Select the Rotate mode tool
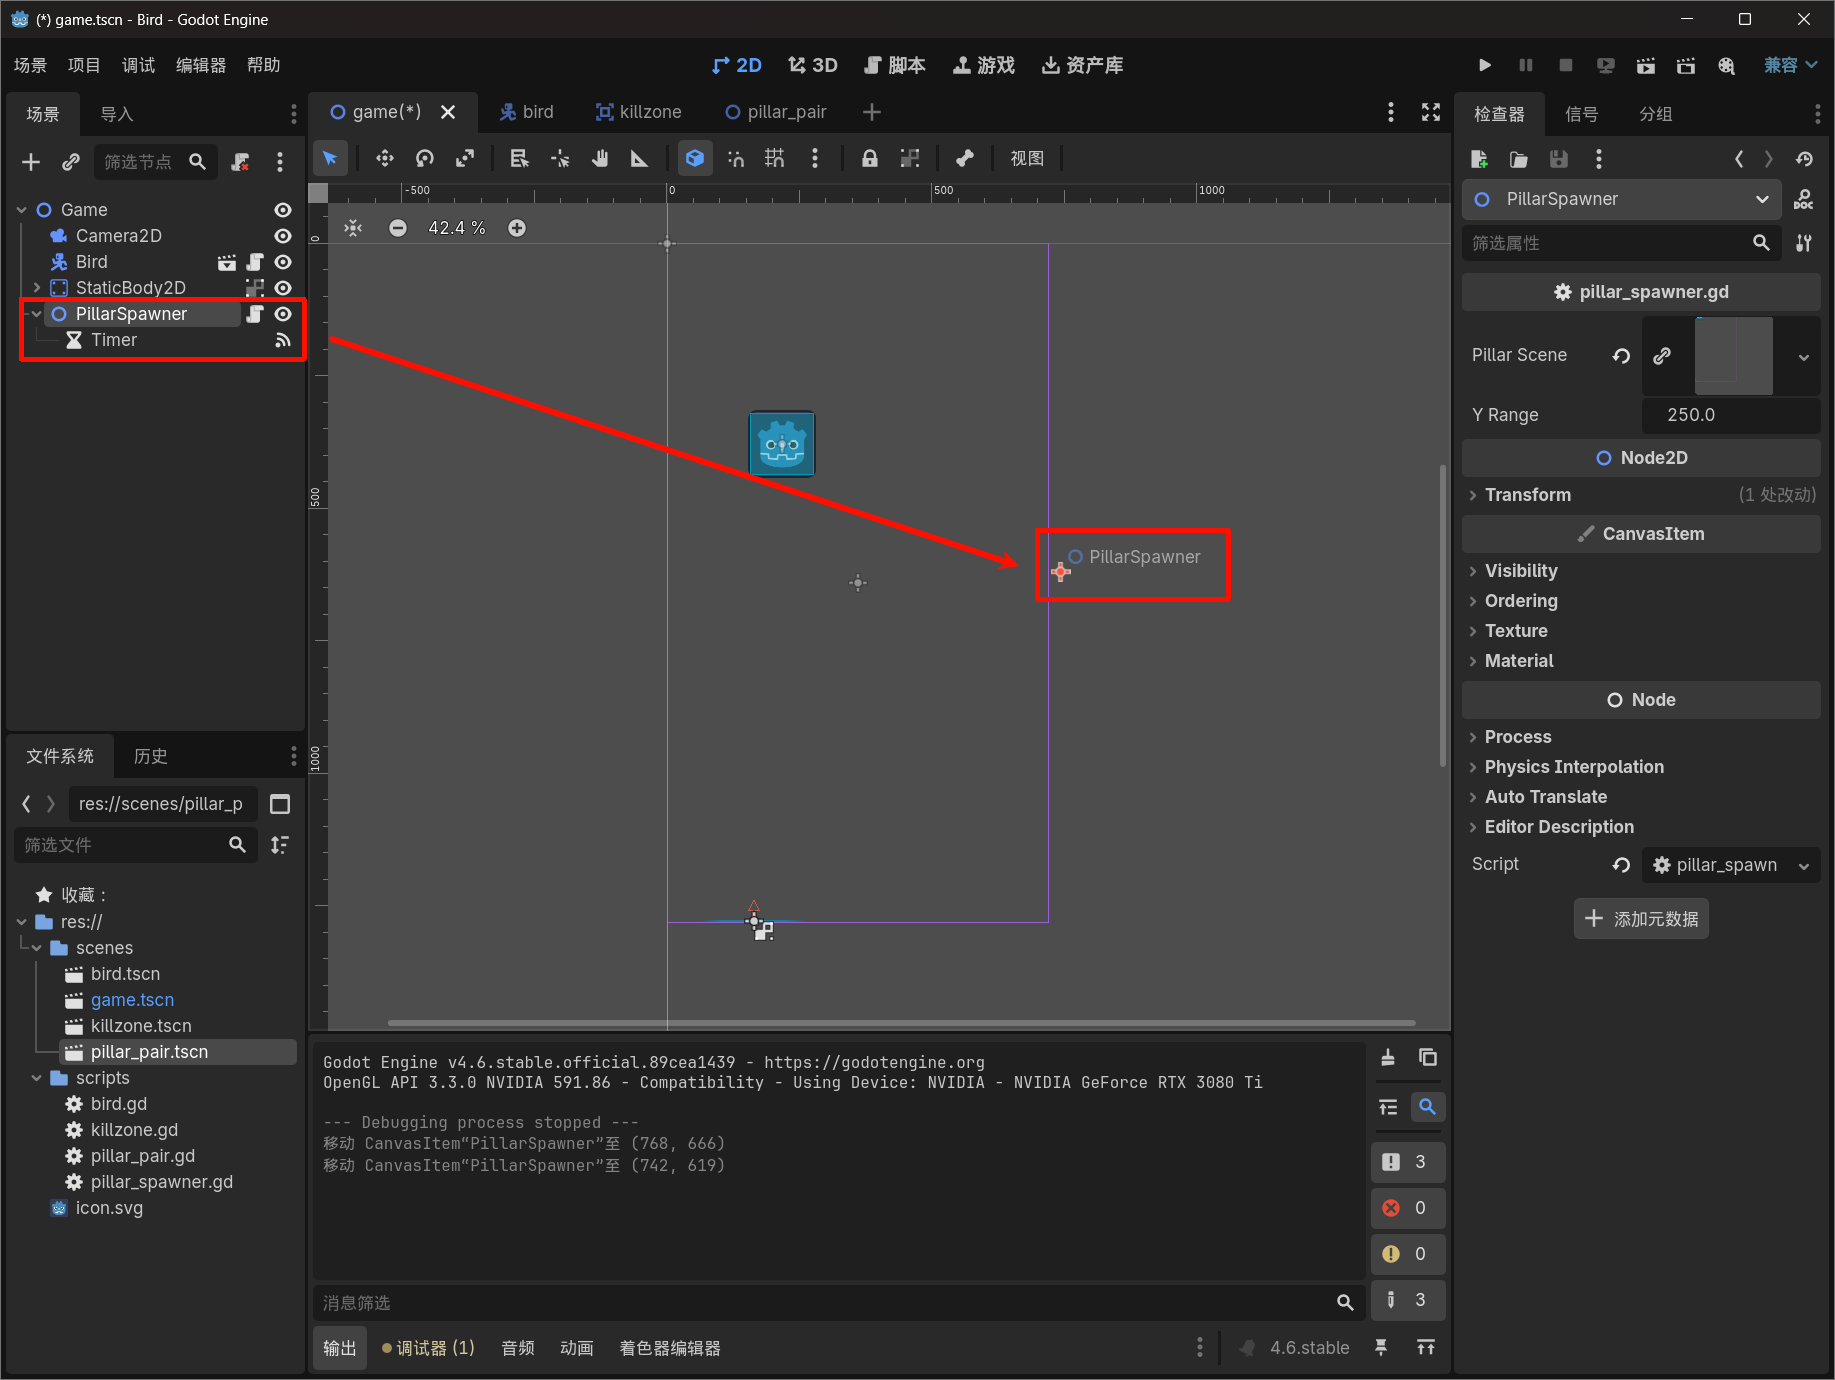Screen dimensions: 1835x1380 425,158
